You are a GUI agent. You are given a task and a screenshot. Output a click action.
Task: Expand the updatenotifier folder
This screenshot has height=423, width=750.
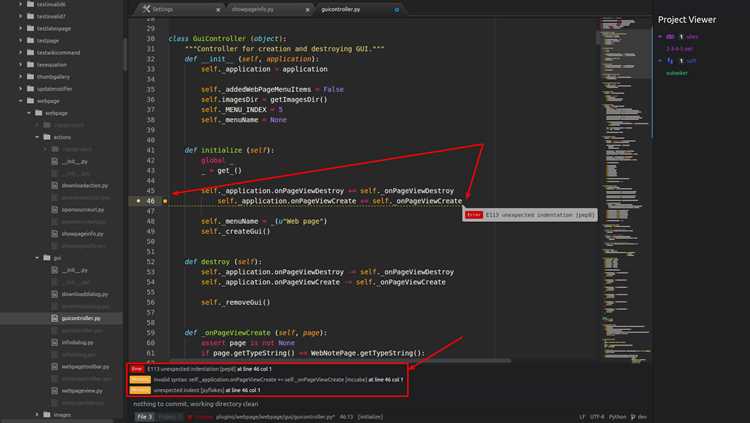[21, 89]
